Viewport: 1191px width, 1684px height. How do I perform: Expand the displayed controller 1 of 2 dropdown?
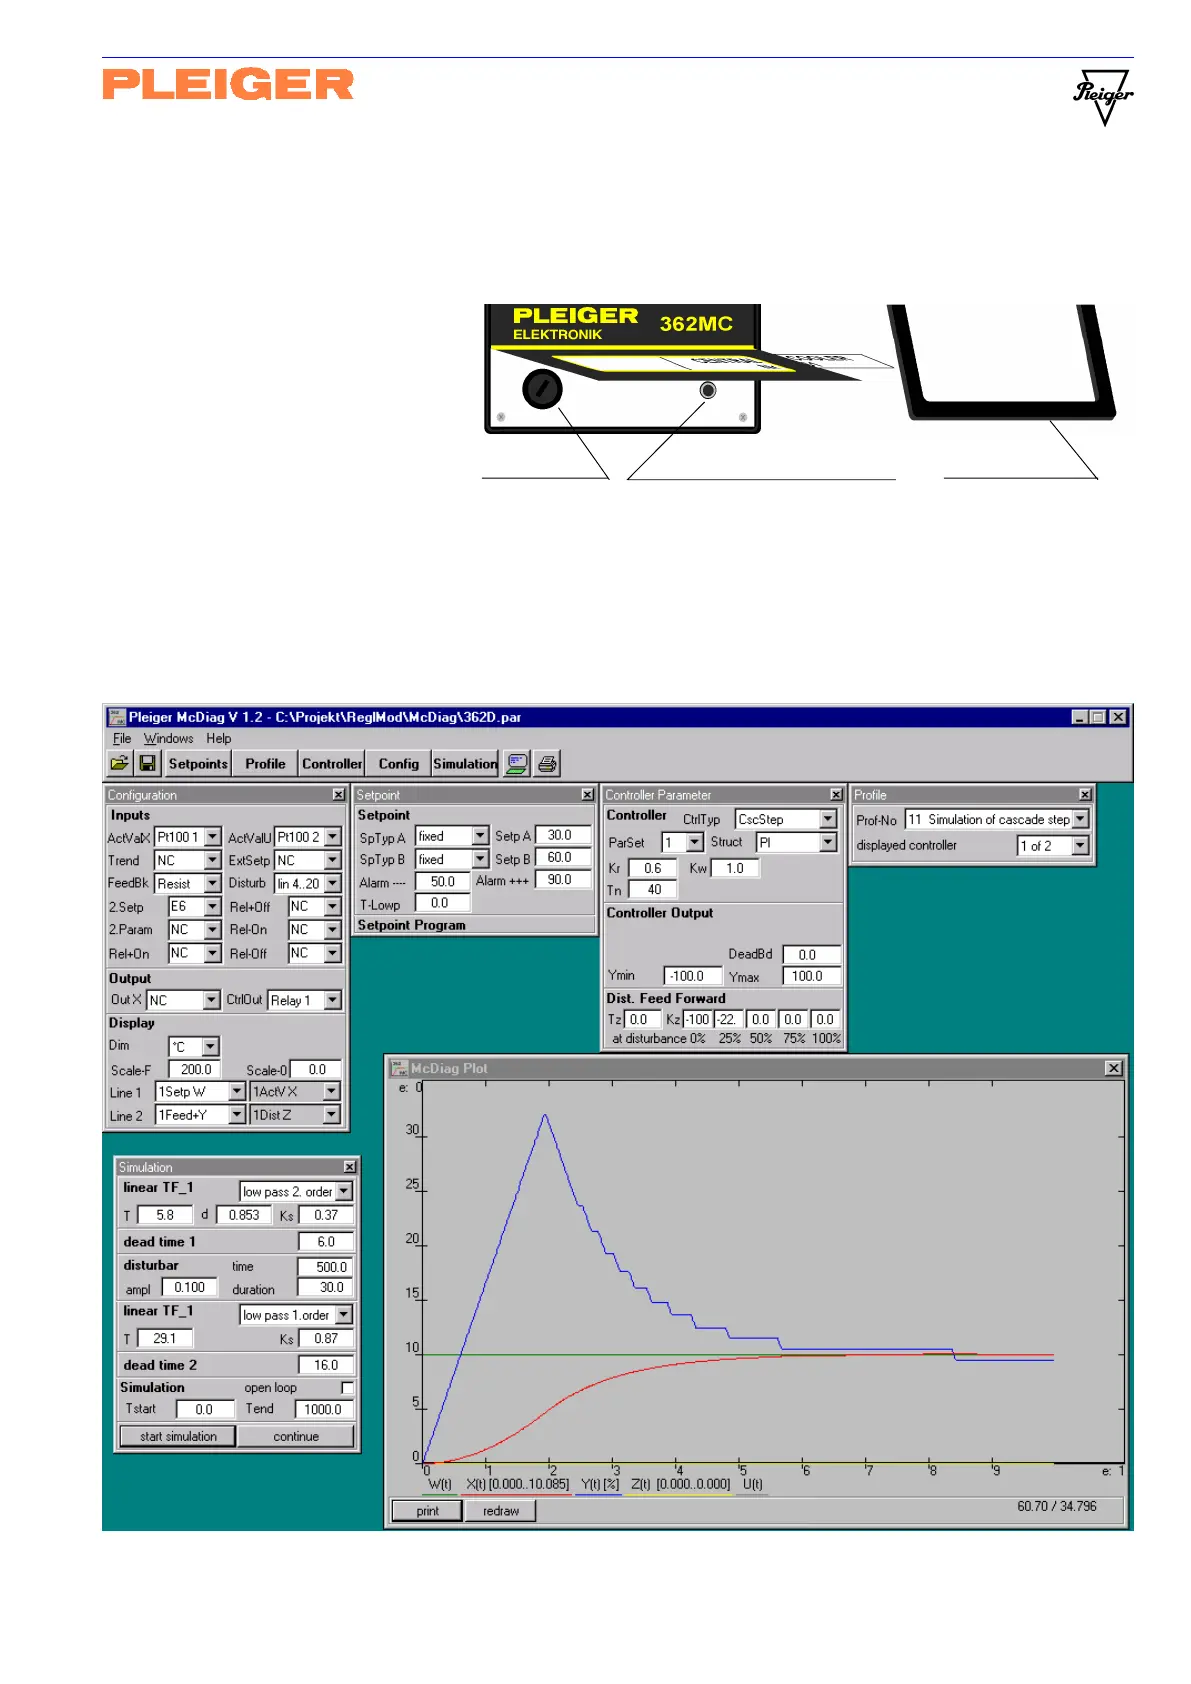coord(1080,845)
